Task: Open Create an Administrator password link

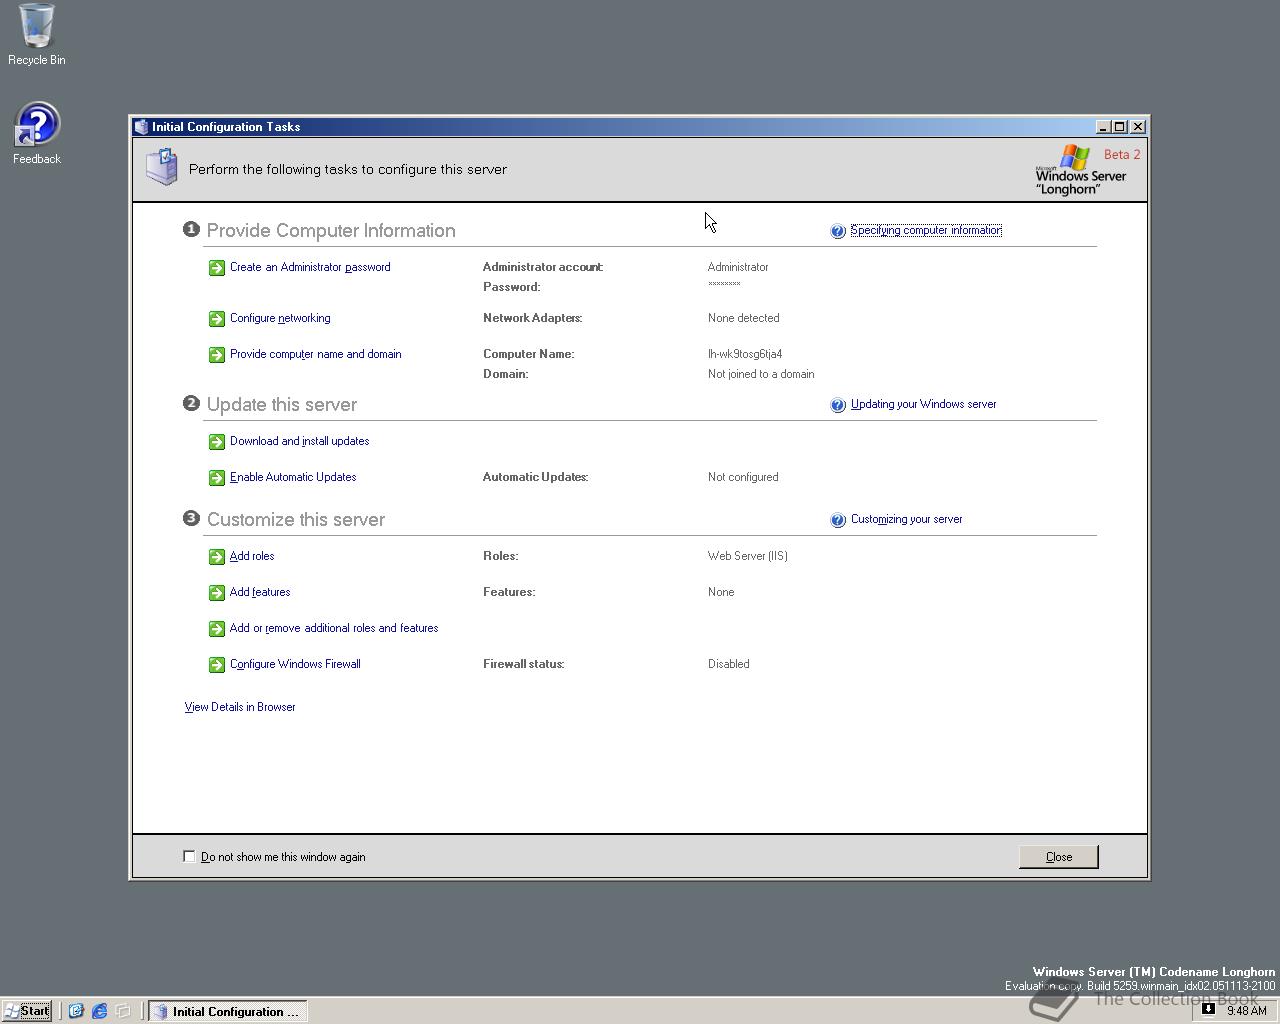Action: (310, 267)
